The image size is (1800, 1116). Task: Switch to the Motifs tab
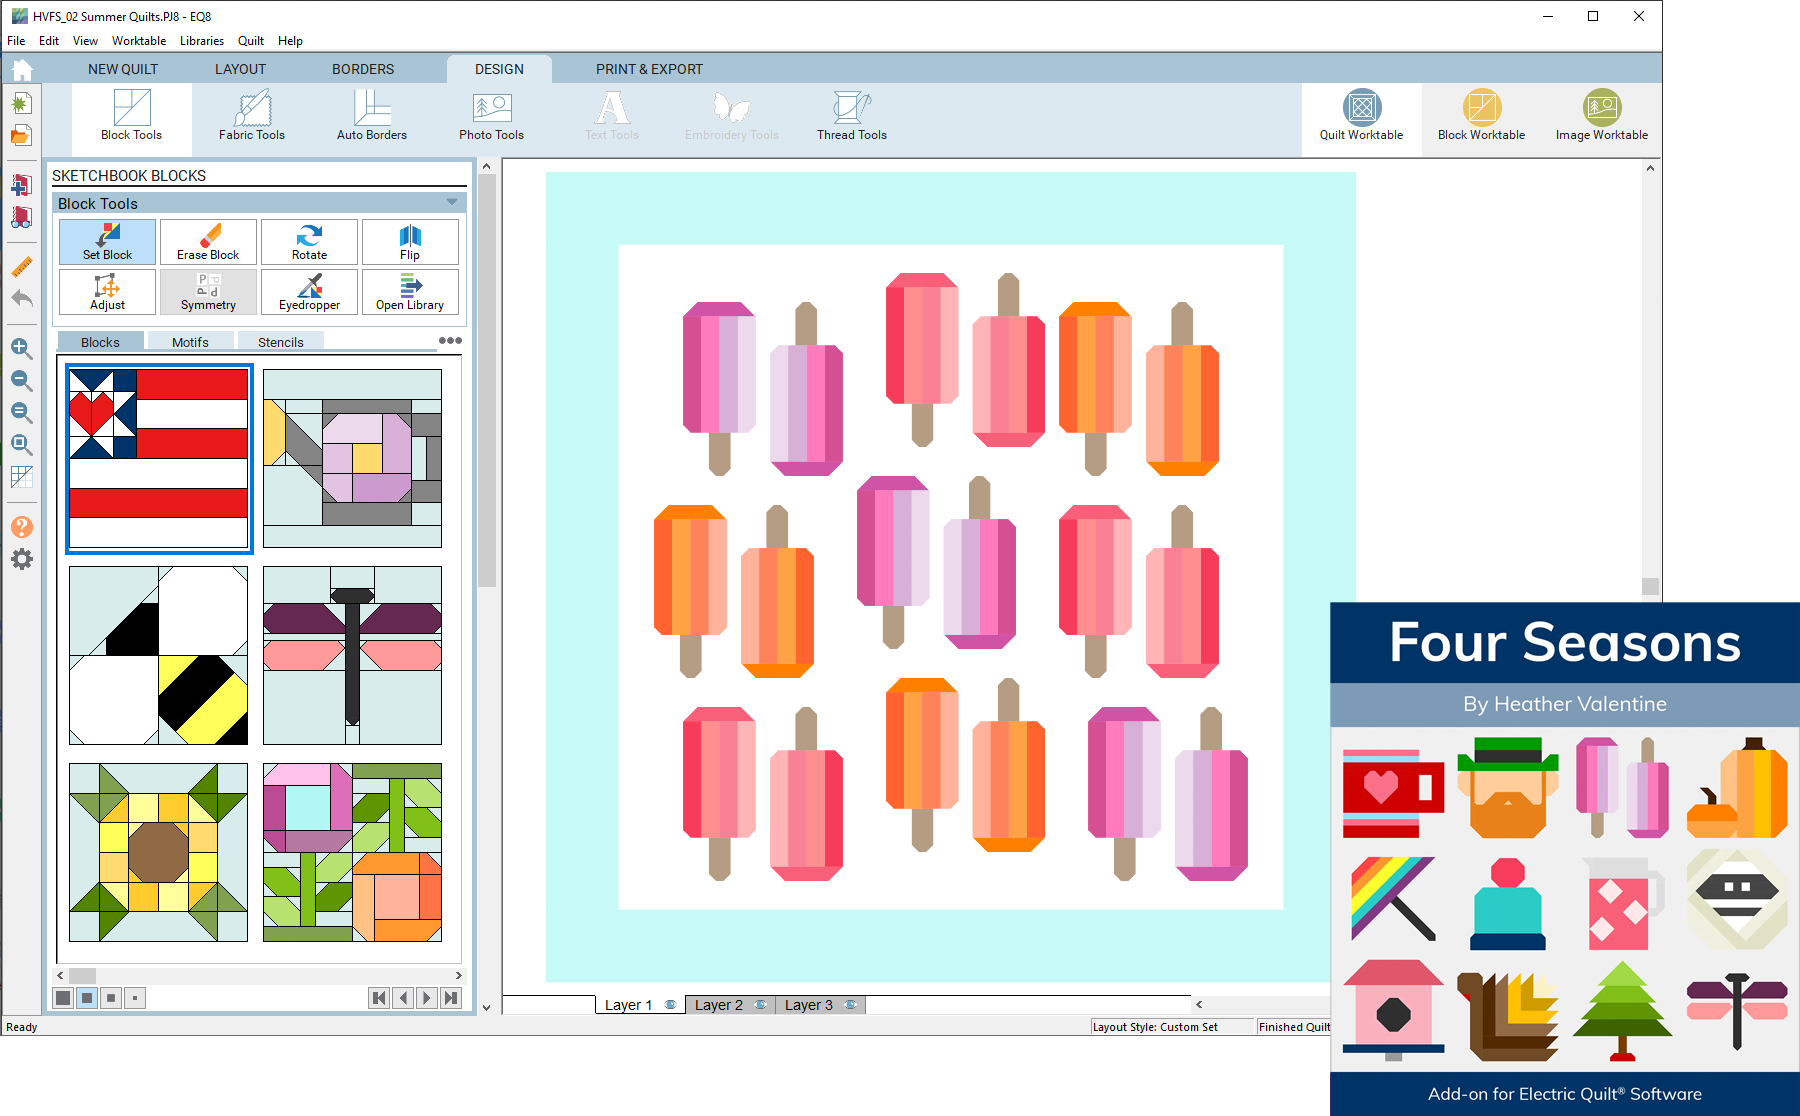(190, 342)
